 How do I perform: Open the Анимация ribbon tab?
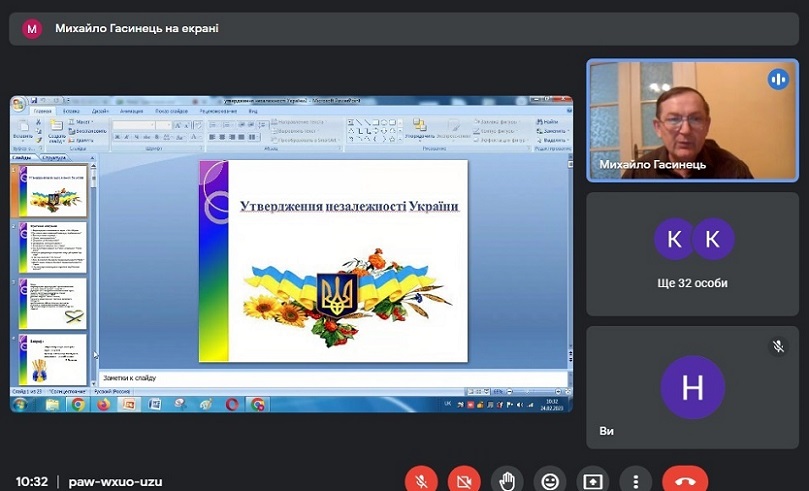[132, 111]
